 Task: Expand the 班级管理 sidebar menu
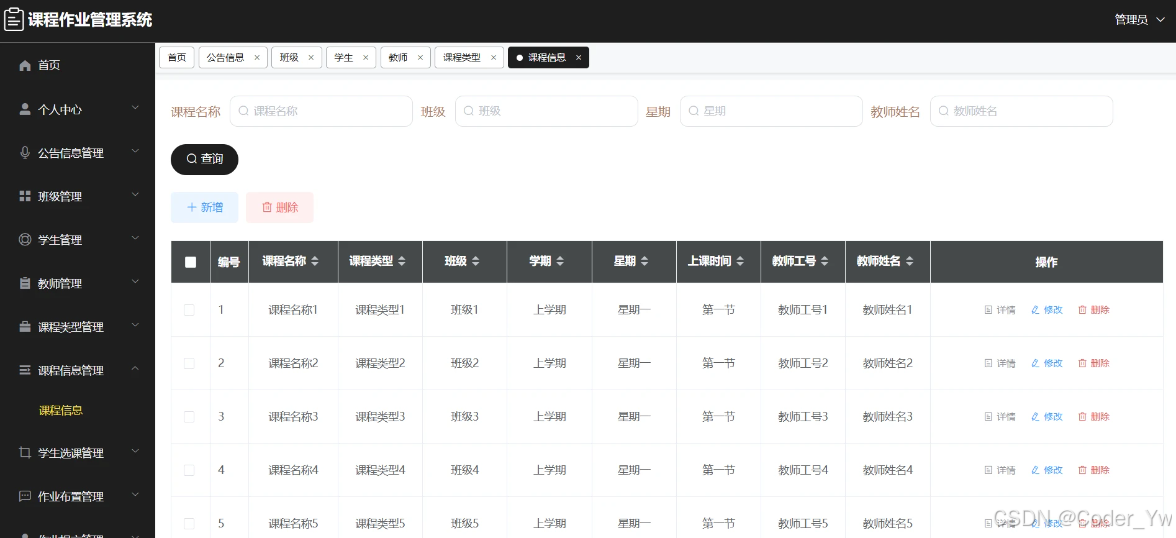[135, 195]
